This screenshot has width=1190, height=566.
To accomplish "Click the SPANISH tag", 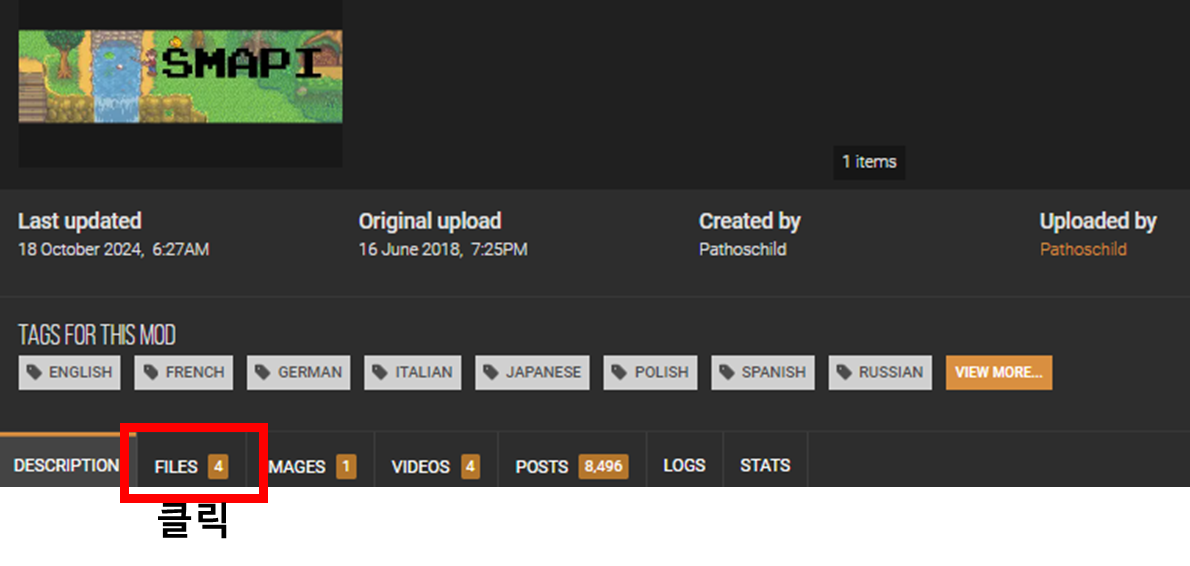I will click(x=763, y=373).
